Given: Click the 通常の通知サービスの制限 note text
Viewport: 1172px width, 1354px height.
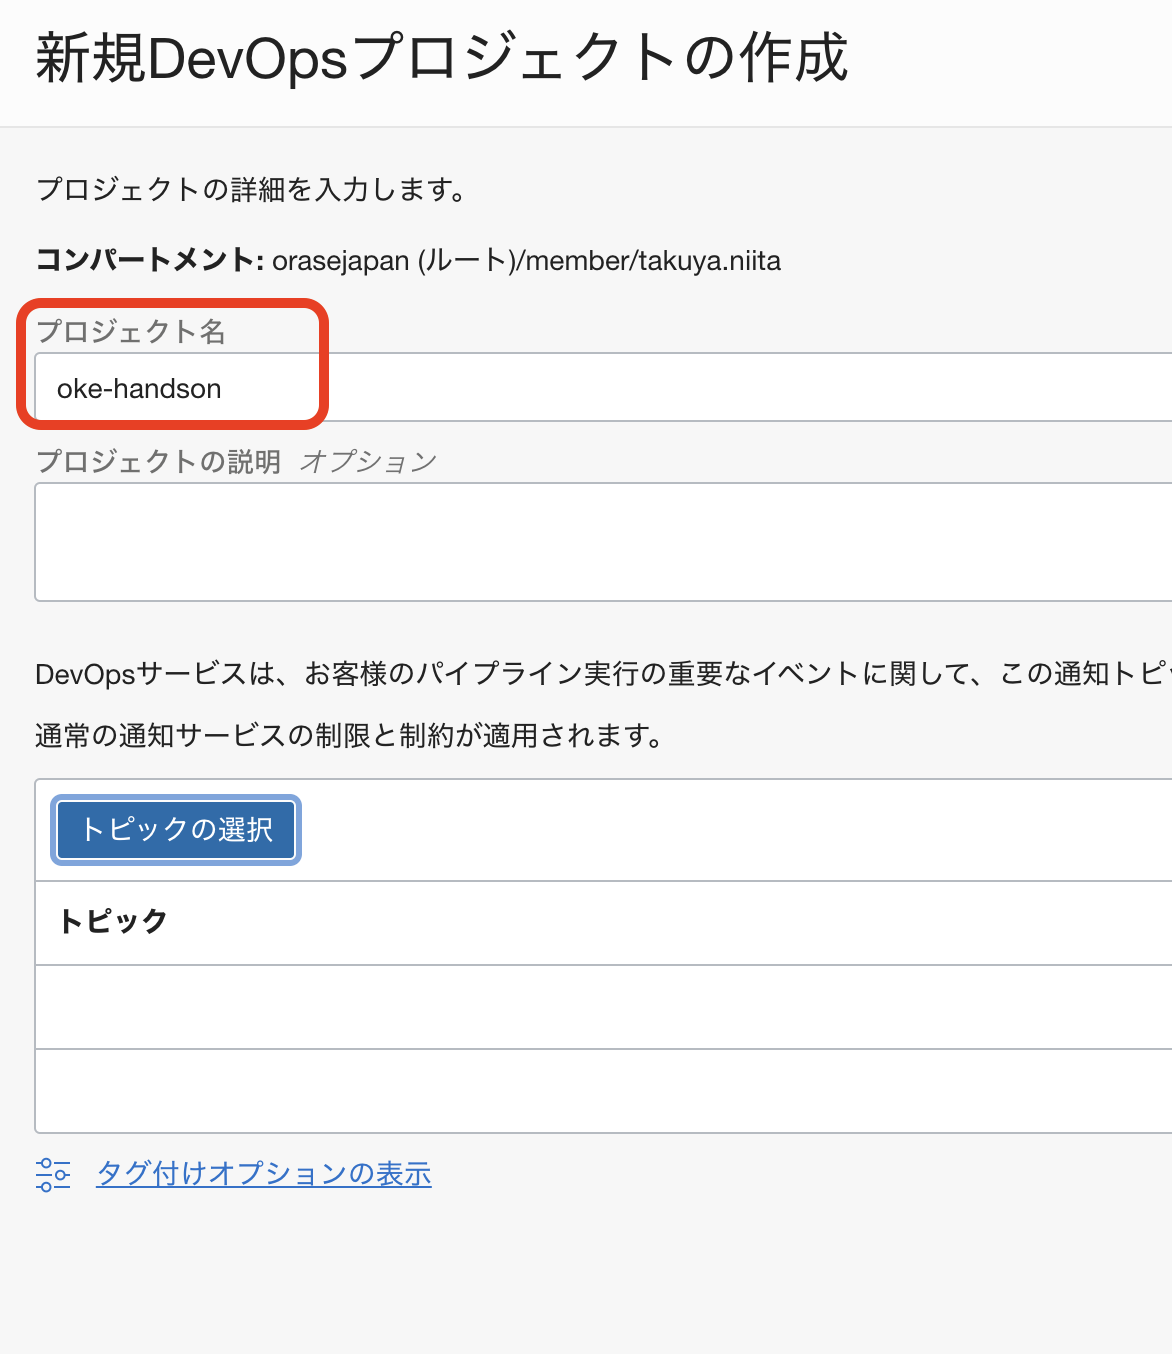Looking at the screenshot, I should pyautogui.click(x=349, y=736).
